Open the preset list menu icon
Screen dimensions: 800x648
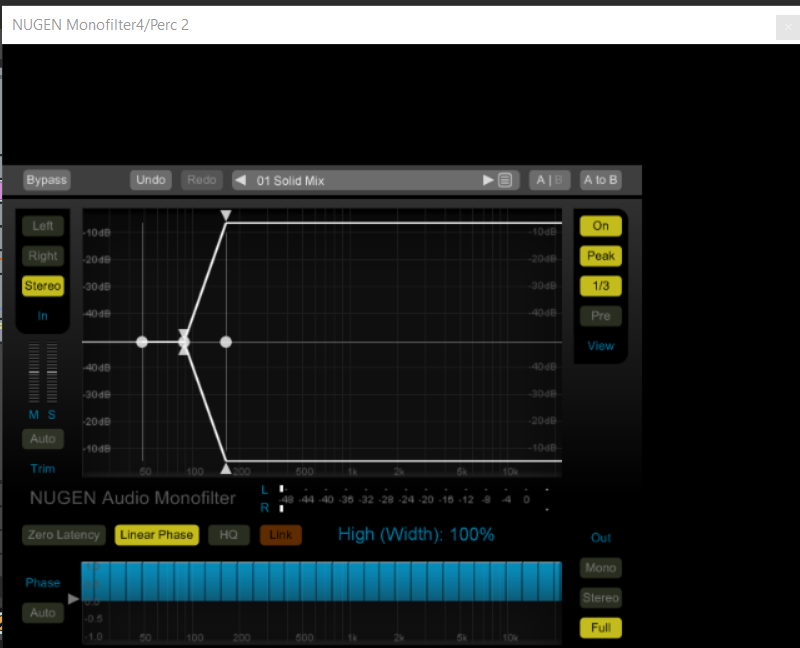[x=505, y=180]
